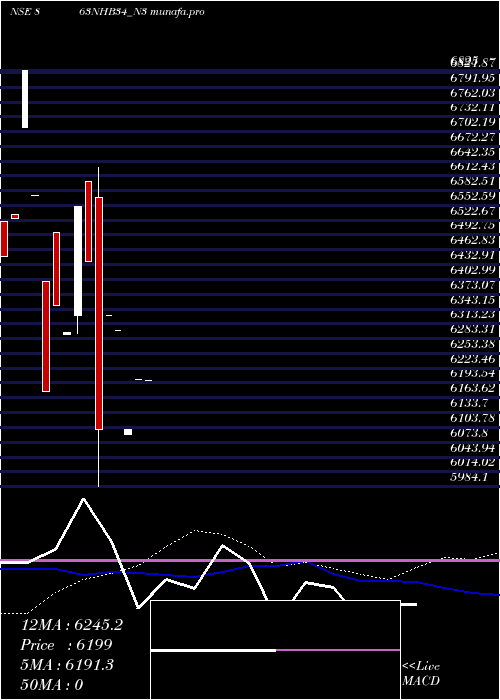Viewport: 500px width, 700px height.
Task: Choose the 6043.94 axis label
Action: point(472,447)
